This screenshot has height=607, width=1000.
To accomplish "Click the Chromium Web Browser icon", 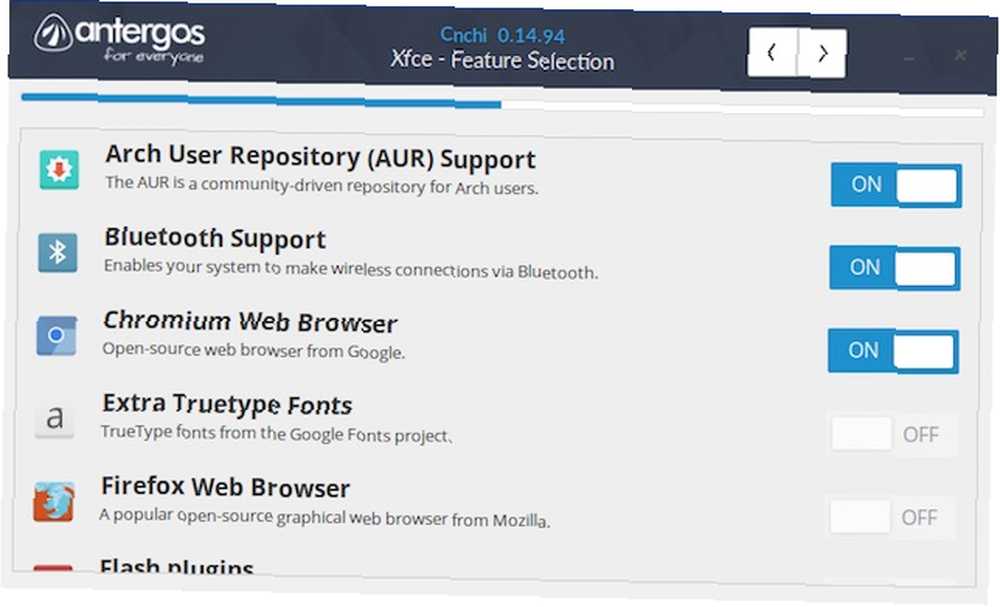I will [56, 335].
